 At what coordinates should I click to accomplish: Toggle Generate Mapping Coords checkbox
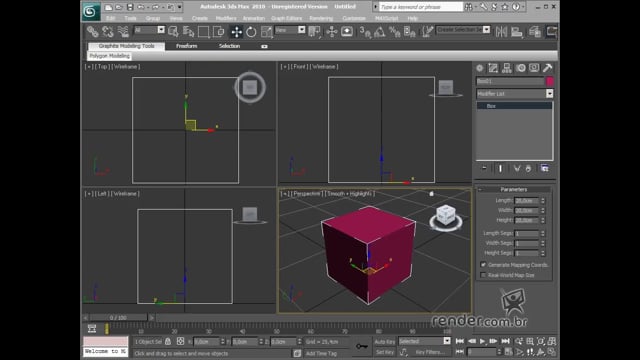coord(483,264)
